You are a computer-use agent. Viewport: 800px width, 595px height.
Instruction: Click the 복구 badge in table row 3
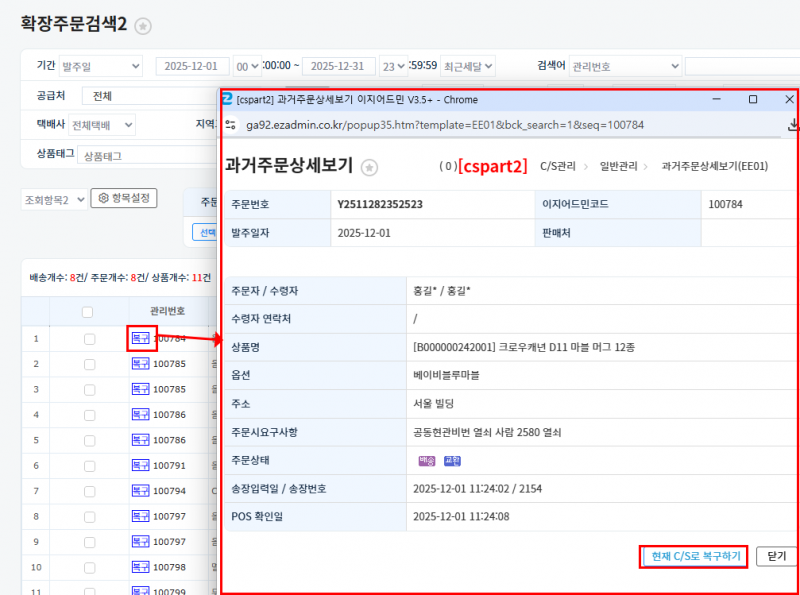[141, 389]
